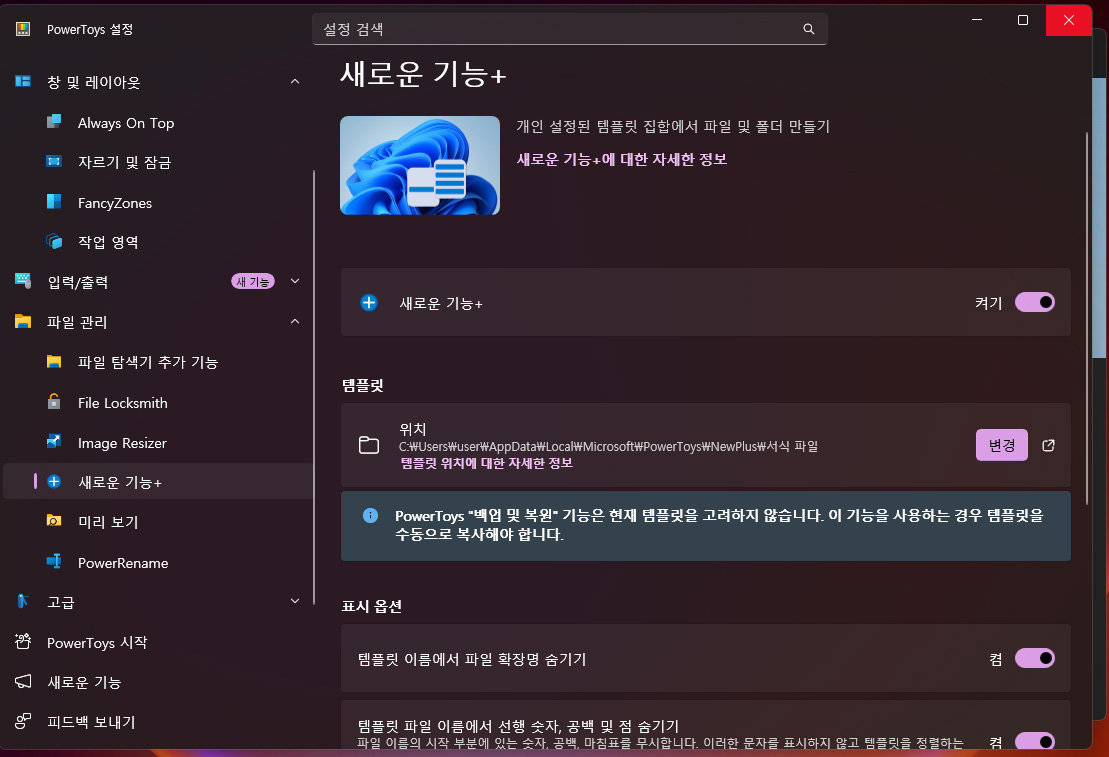The image size is (1109, 757).
Task: Click the info icon in backup notice
Action: [370, 515]
